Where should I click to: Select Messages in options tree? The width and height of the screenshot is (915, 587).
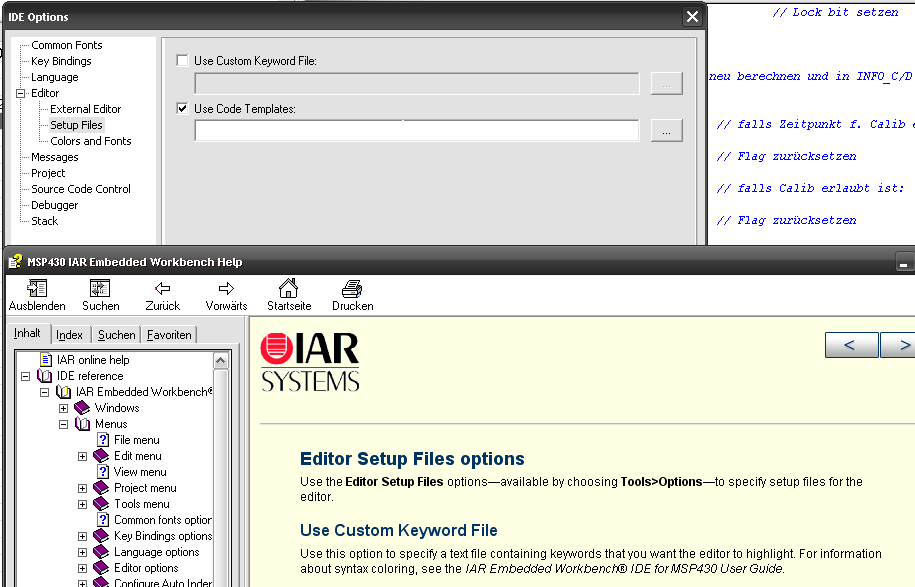pyautogui.click(x=54, y=157)
